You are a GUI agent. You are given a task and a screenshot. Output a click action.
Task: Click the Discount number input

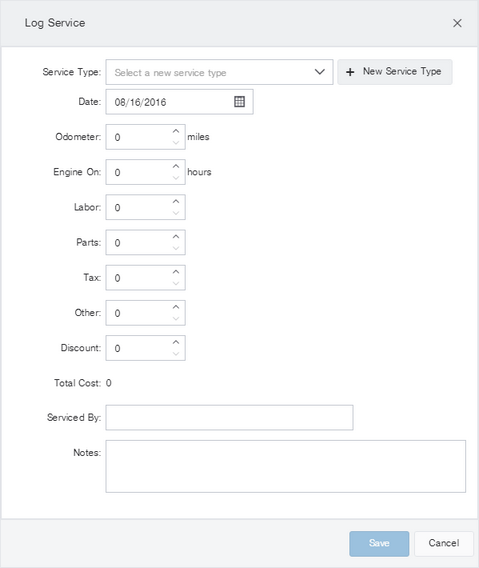click(146, 348)
